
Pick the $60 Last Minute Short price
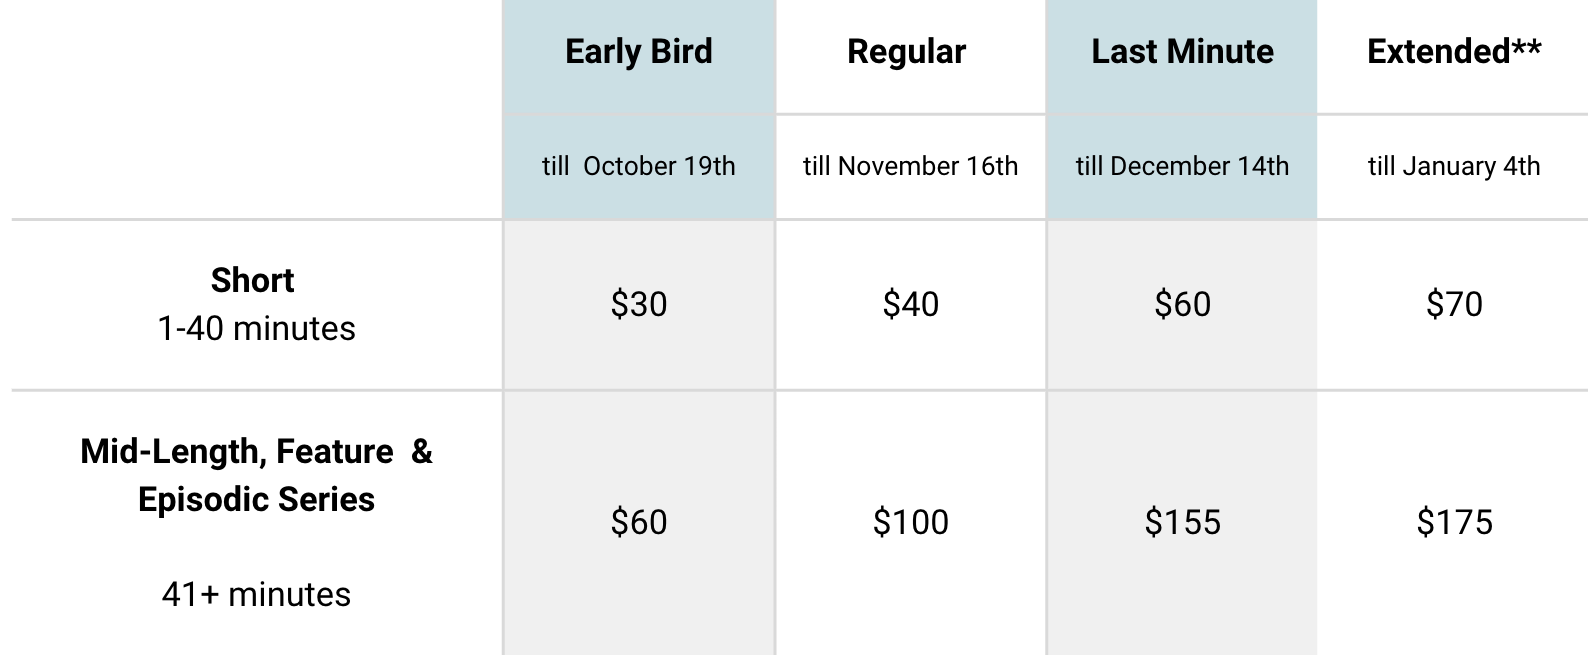click(x=1182, y=304)
